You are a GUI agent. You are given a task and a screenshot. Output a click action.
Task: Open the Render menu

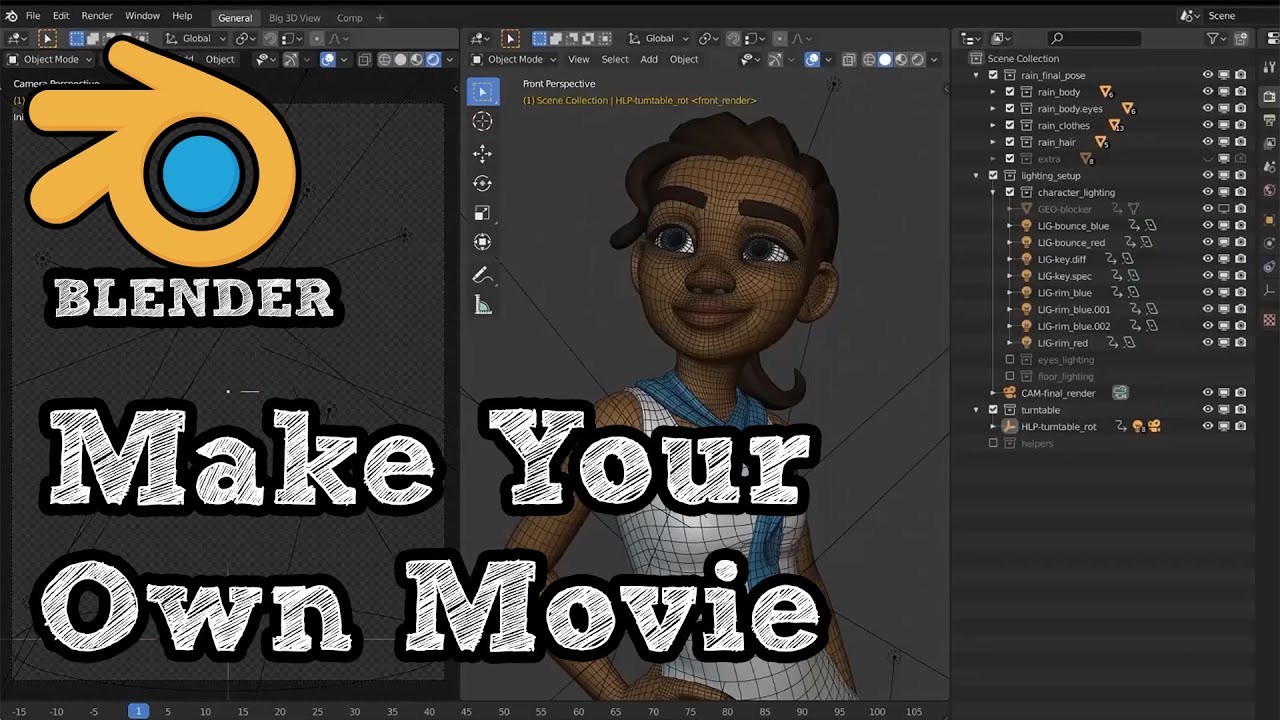click(x=97, y=16)
